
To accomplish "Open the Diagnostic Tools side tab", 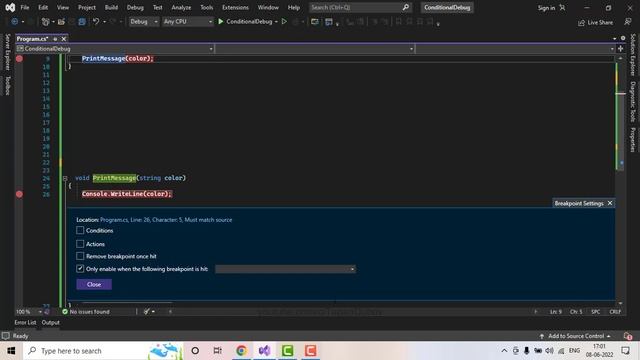I will coord(633,102).
